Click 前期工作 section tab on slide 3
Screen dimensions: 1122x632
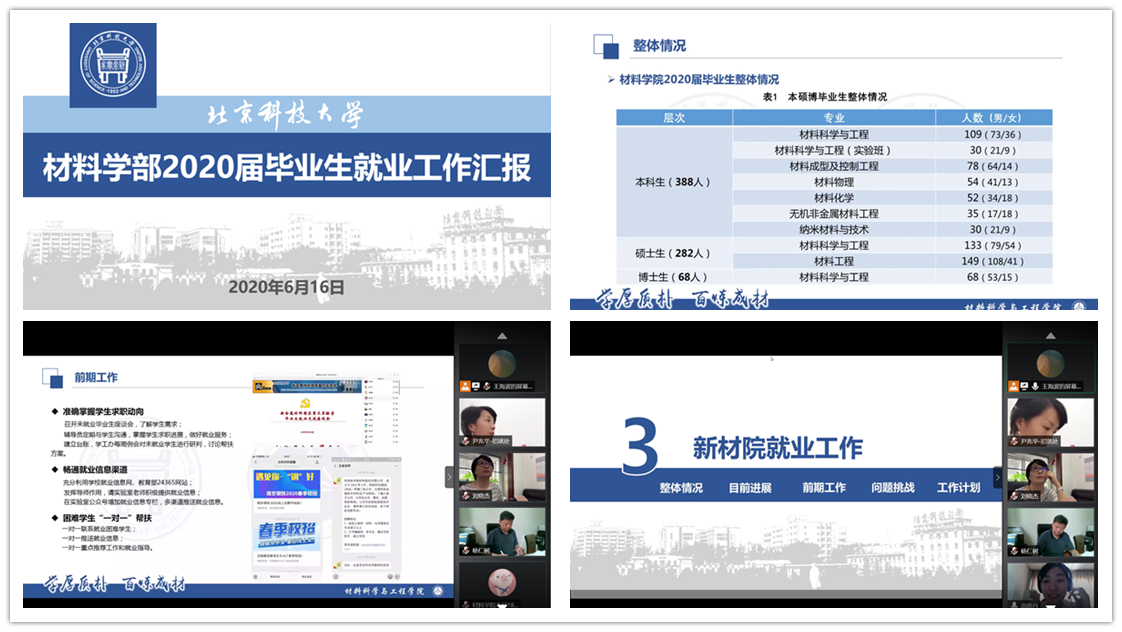coord(824,488)
